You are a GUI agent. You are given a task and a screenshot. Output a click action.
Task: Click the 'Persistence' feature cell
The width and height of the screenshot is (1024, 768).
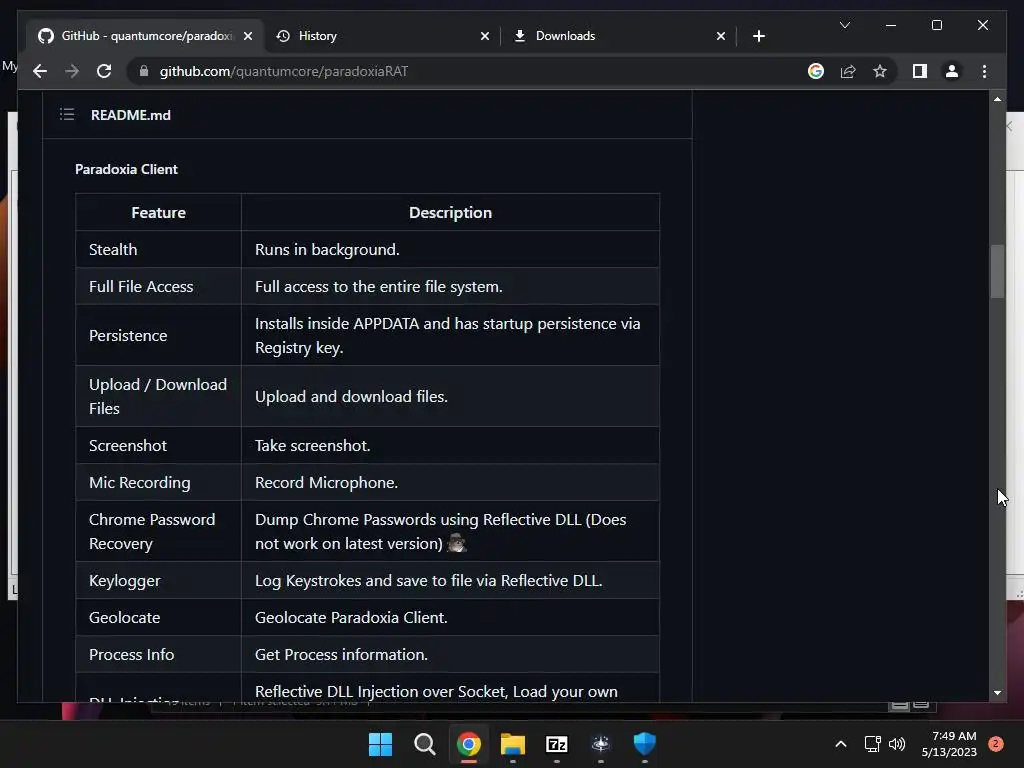158,335
